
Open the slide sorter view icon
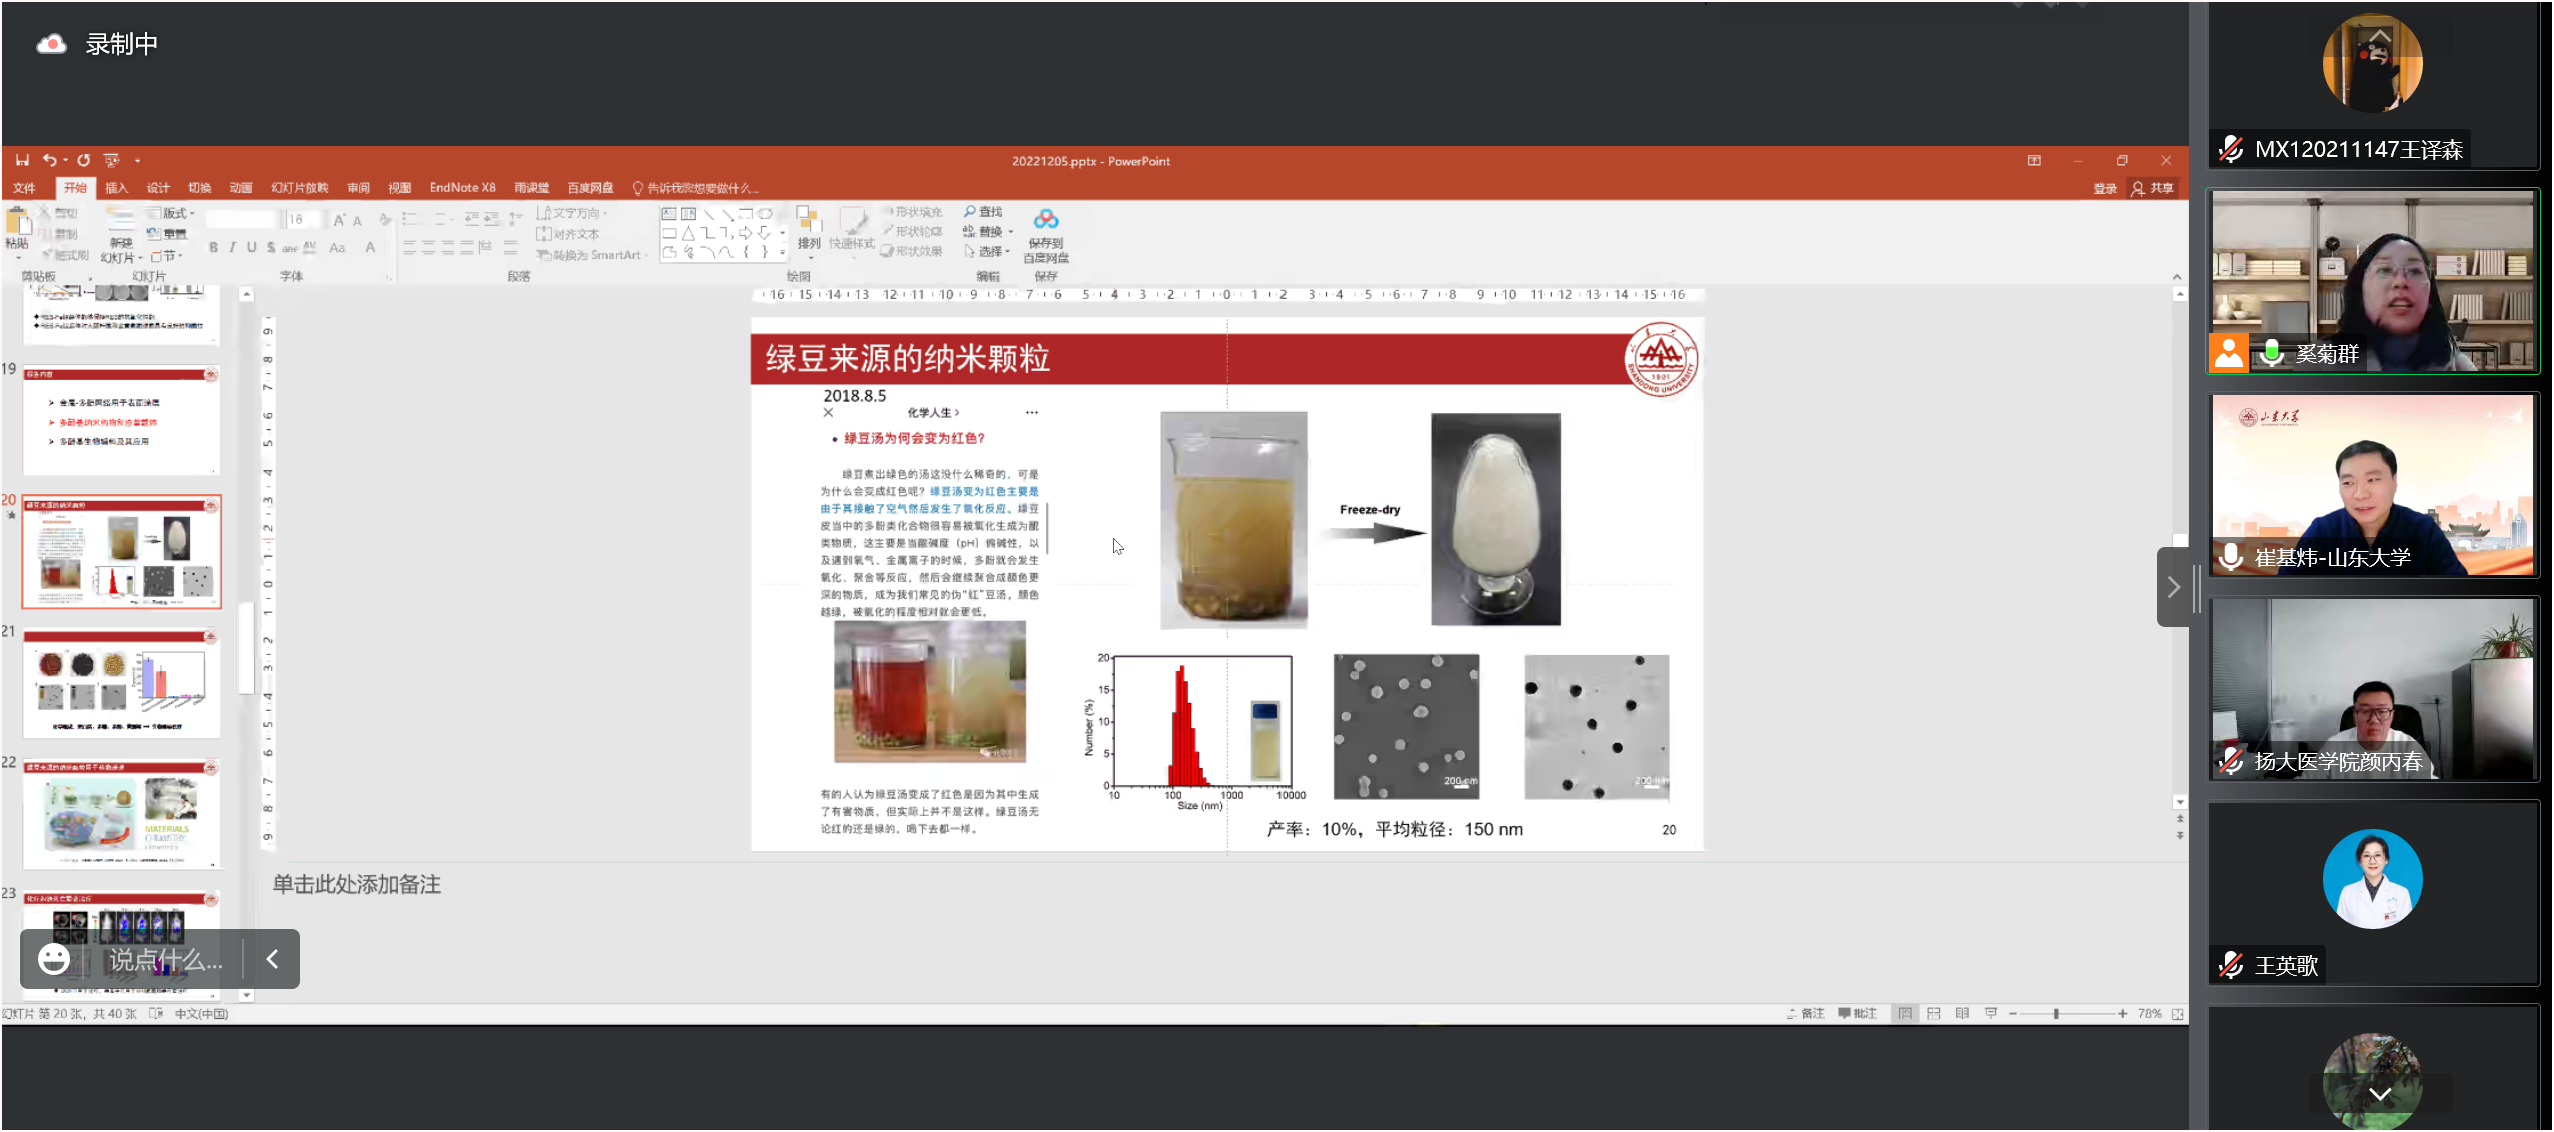(1934, 1013)
